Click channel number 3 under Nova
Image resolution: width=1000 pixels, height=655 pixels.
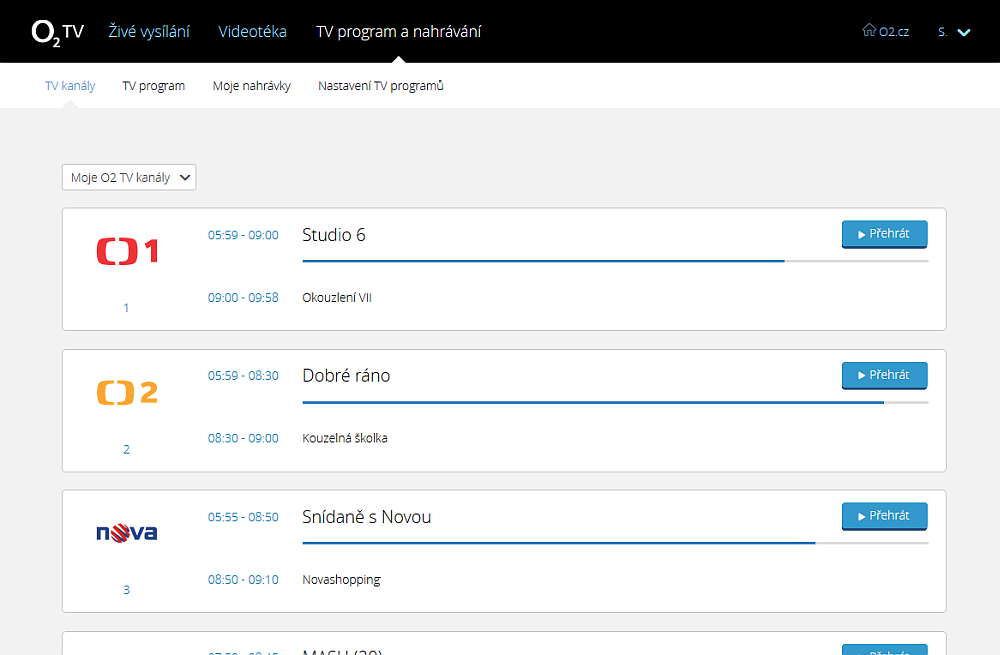pos(126,590)
